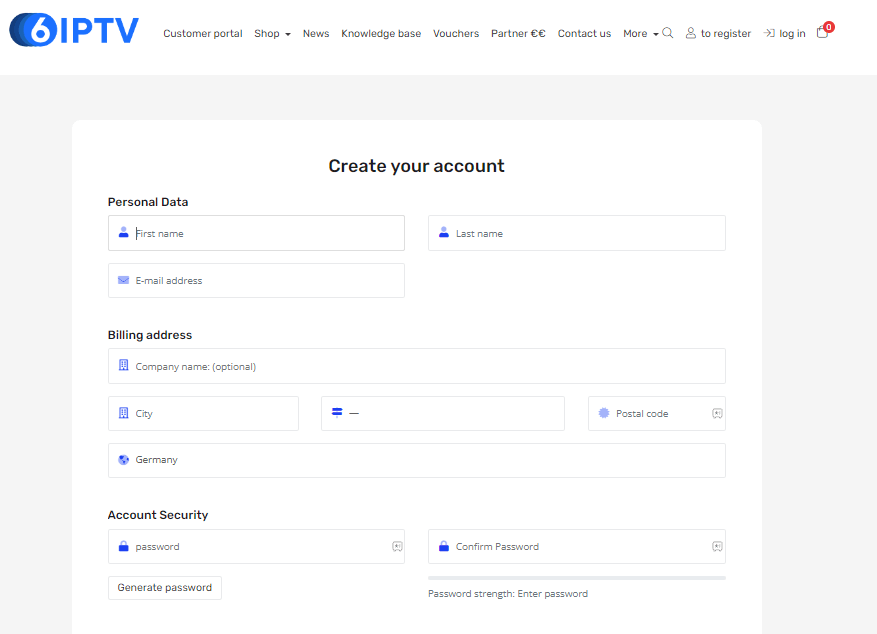This screenshot has height=634, width=877.
Task: Expand the Shop dropdown menu
Action: (272, 34)
